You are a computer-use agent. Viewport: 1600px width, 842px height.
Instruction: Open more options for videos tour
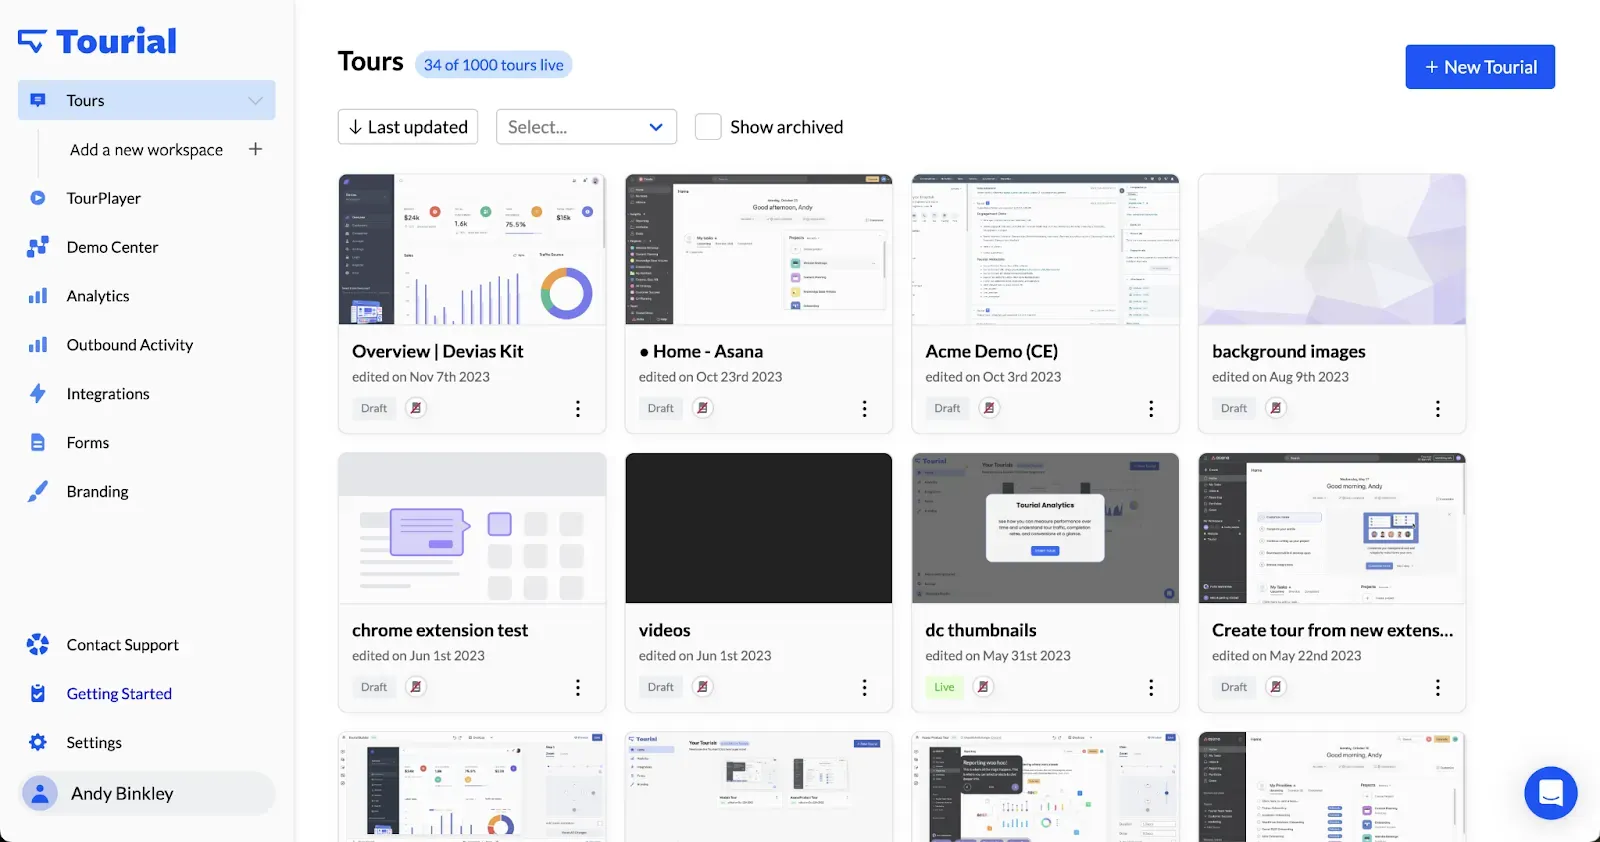coord(865,688)
